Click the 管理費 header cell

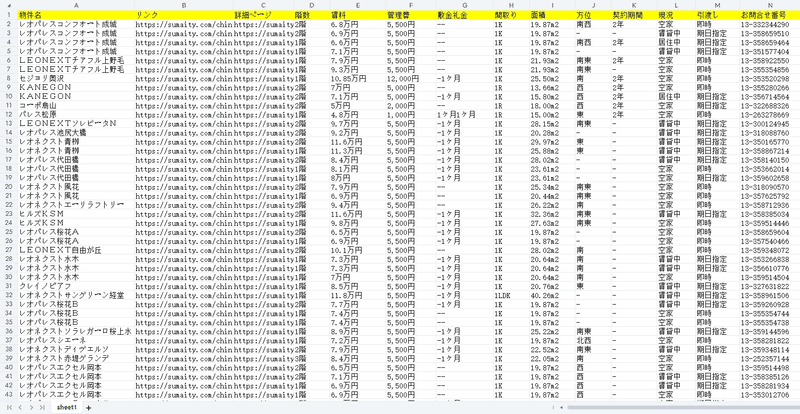click(411, 15)
